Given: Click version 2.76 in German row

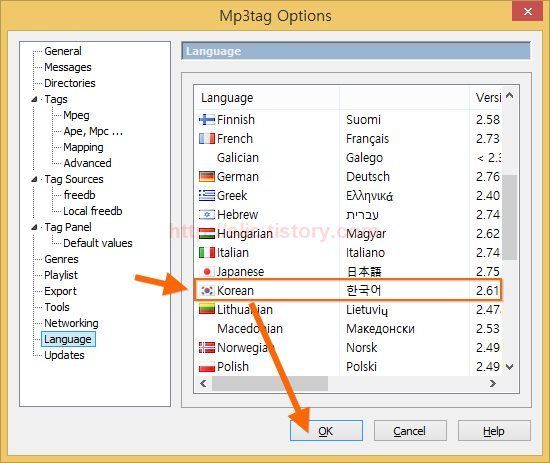Looking at the screenshot, I should tap(488, 176).
